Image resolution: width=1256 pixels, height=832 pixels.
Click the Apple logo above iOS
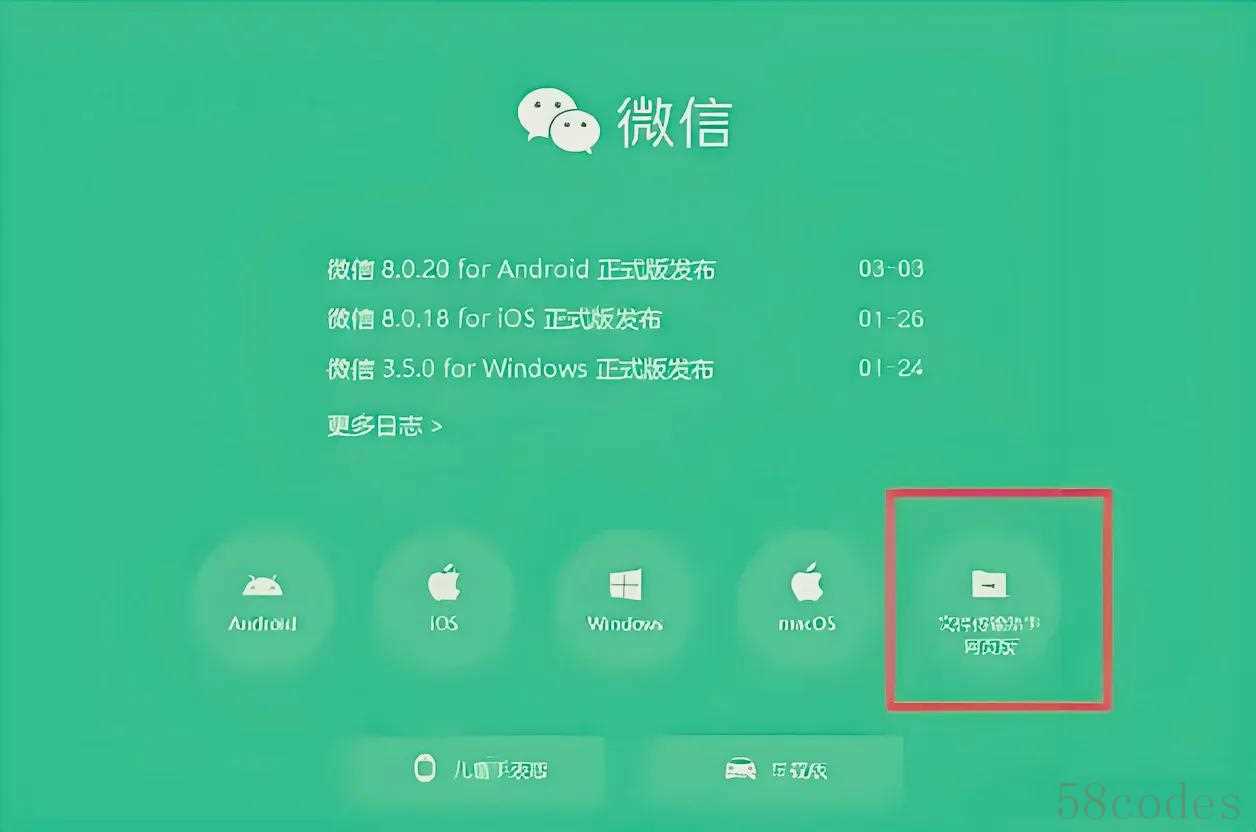(x=443, y=582)
